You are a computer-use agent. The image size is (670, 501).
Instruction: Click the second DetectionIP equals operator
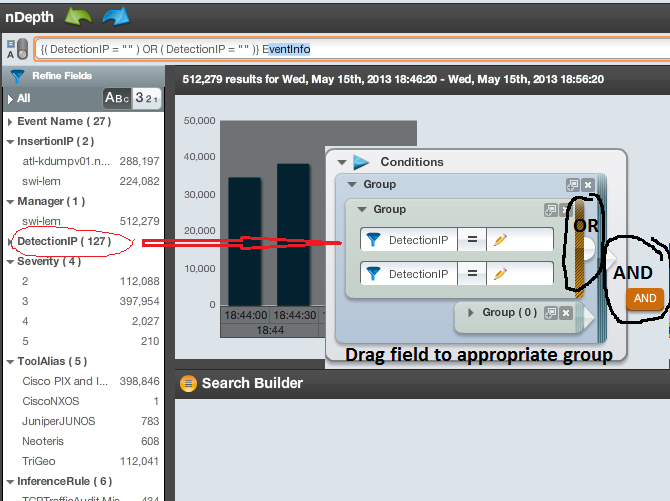click(472, 273)
